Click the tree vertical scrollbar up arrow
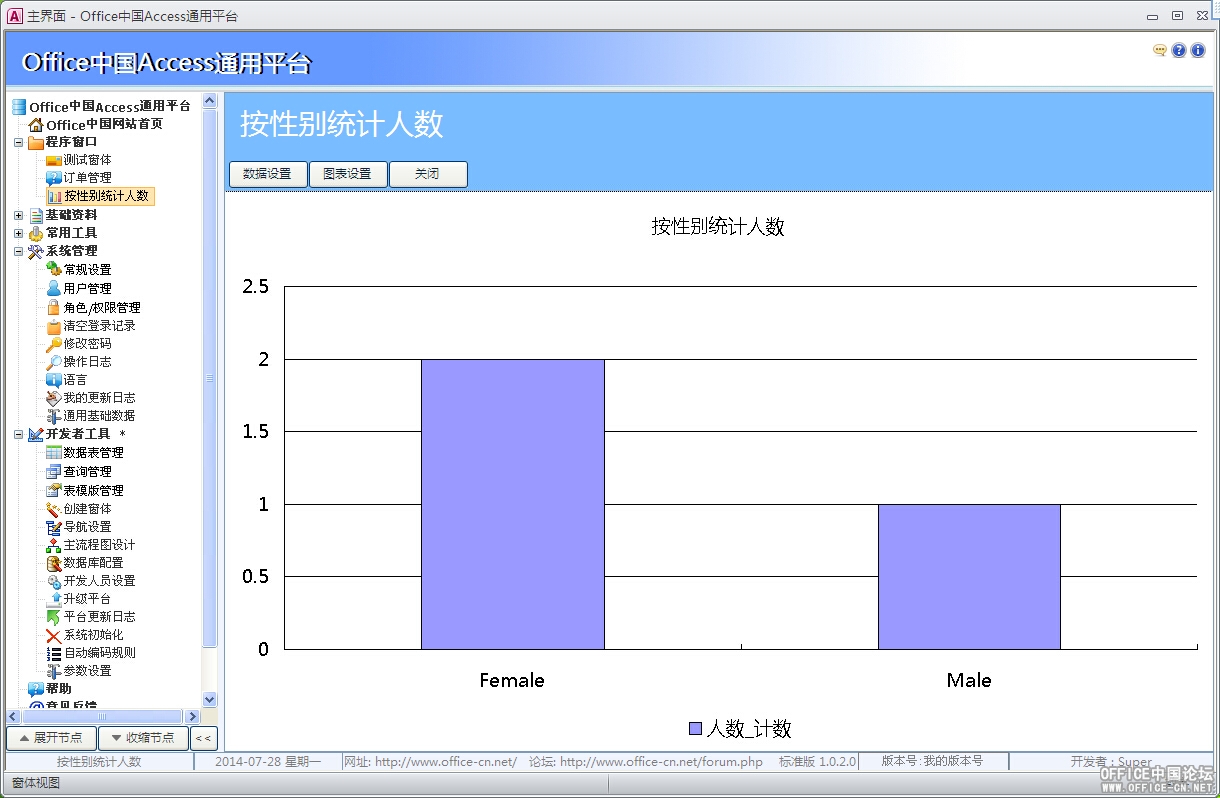Viewport: 1220px width, 798px height. (x=210, y=100)
